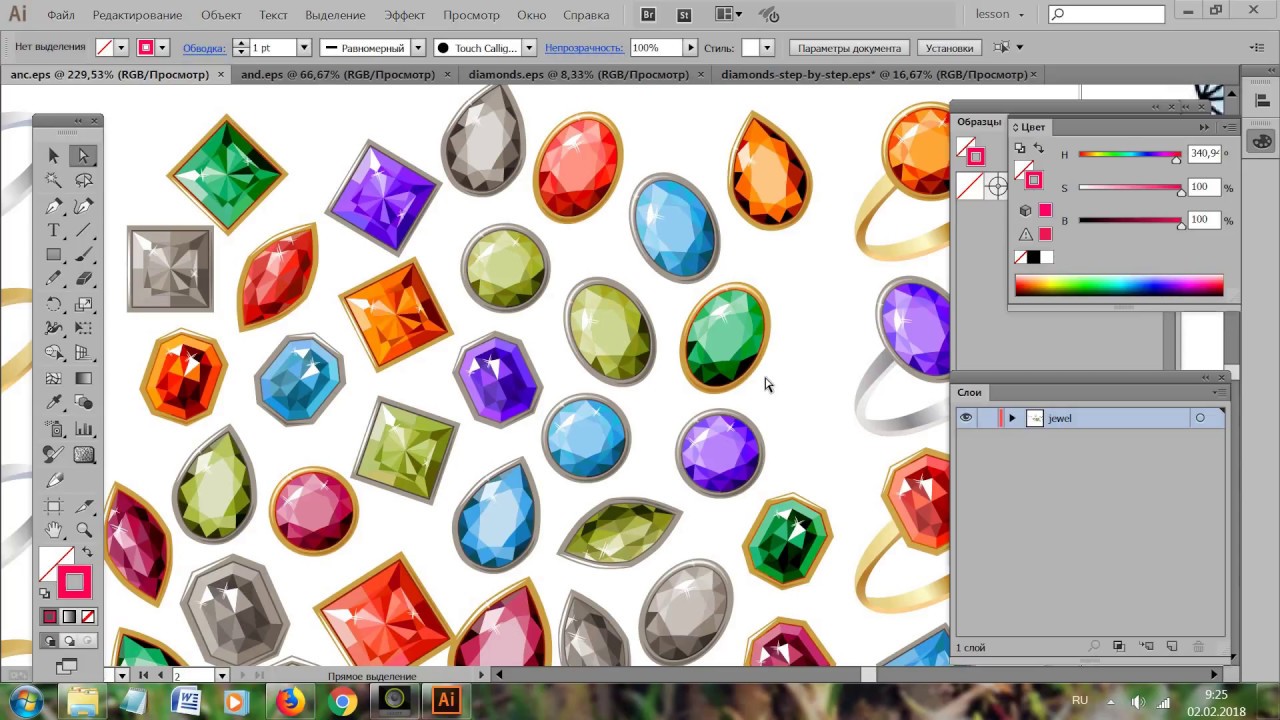Select the Type tool

[54, 230]
